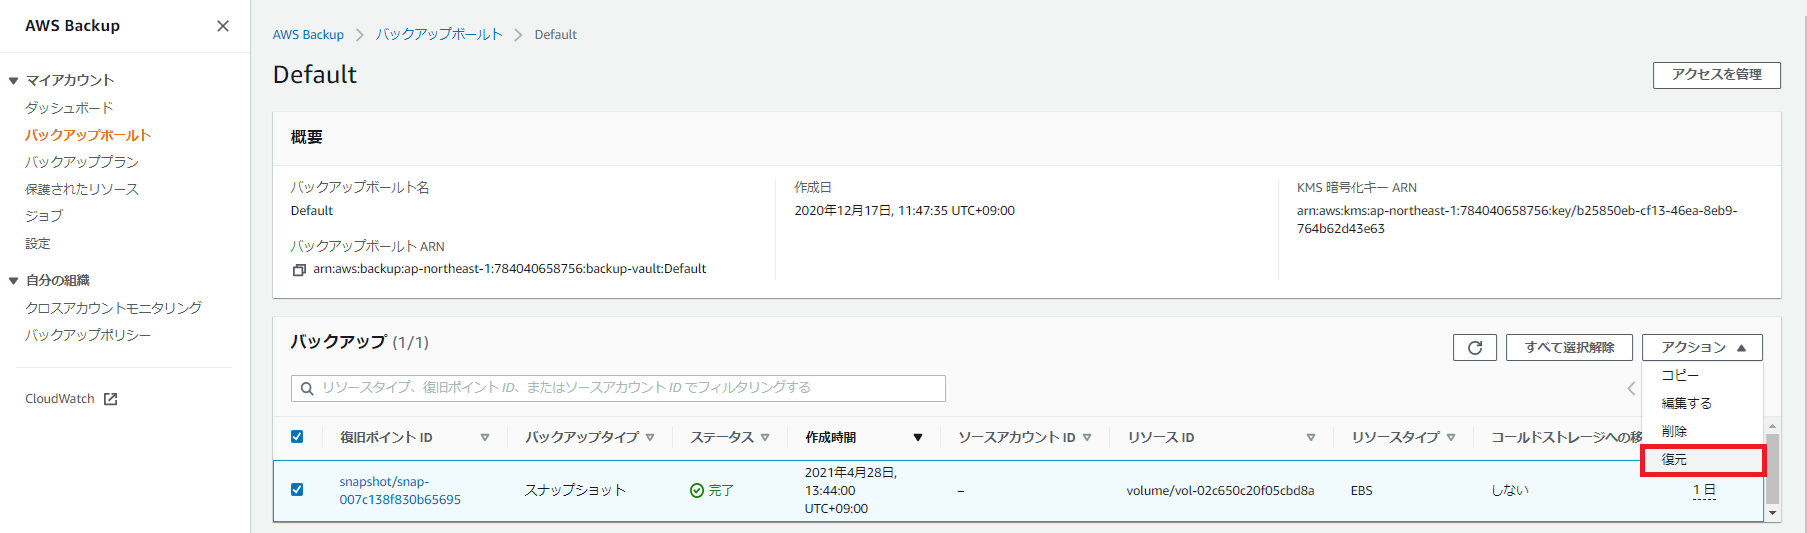The height and width of the screenshot is (533, 1807).
Task: Click the refresh backups icon button
Action: tap(1474, 347)
